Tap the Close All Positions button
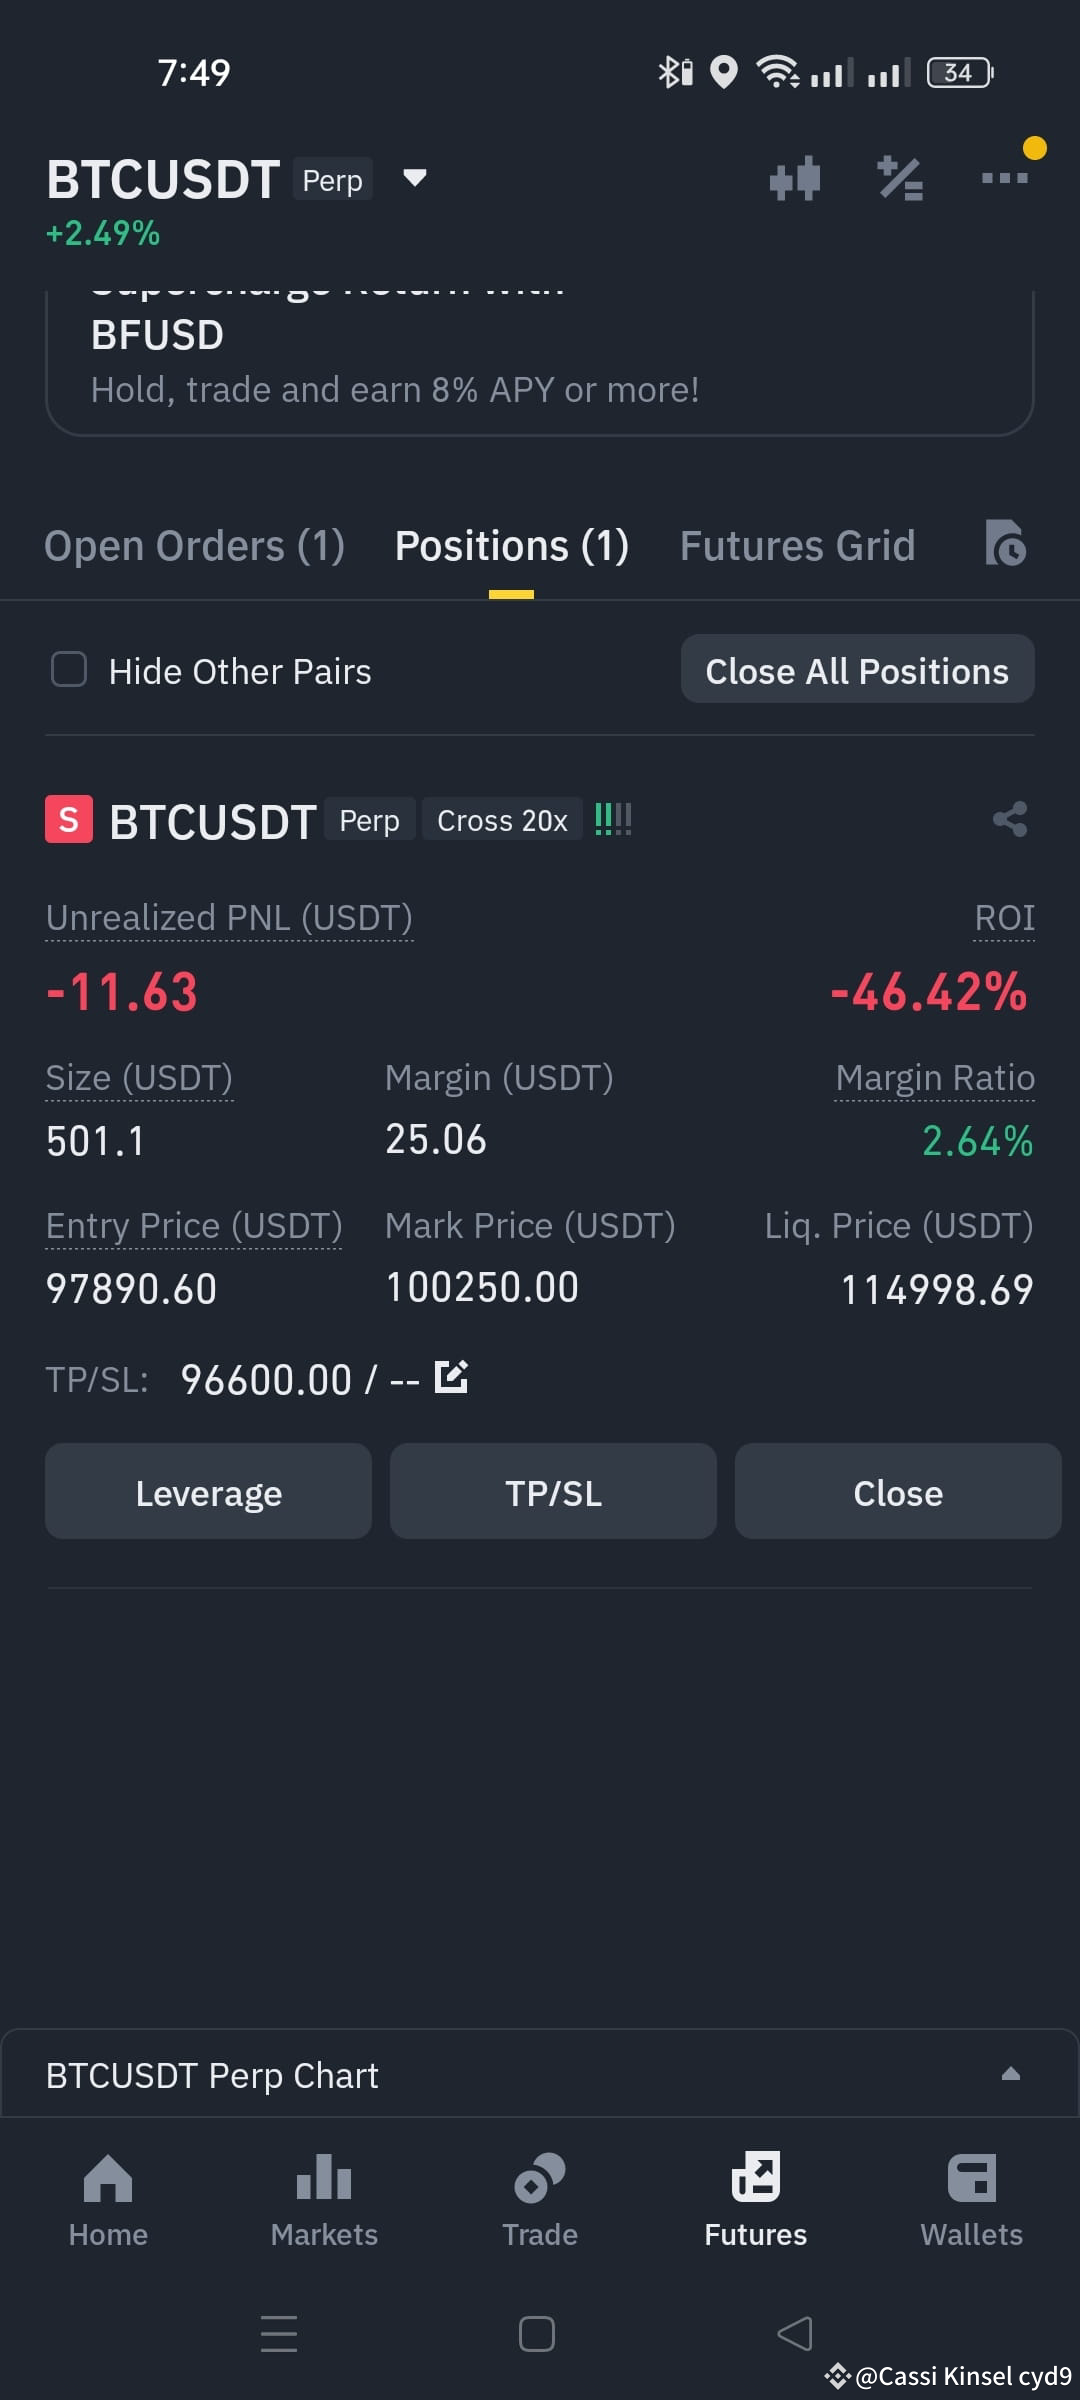This screenshot has width=1080, height=2400. 857,670
